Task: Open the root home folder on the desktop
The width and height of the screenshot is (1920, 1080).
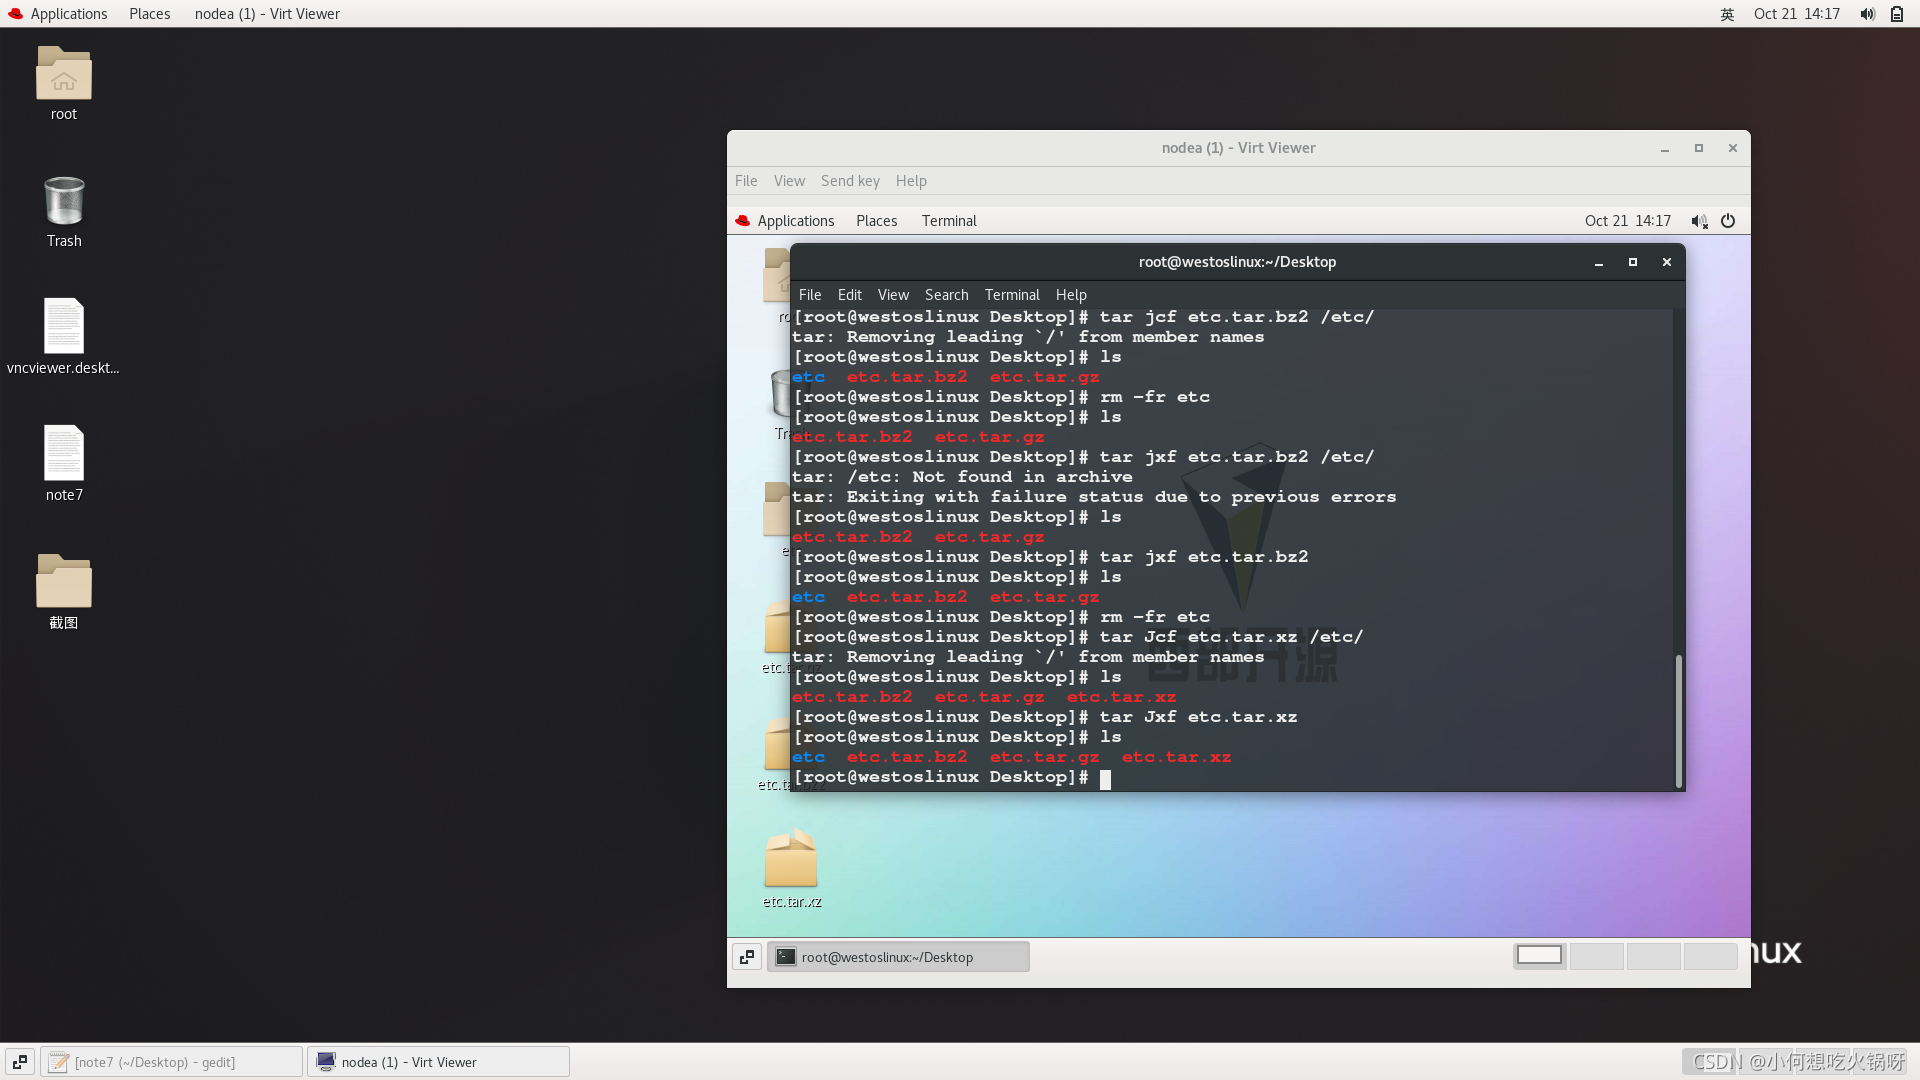Action: pos(64,74)
